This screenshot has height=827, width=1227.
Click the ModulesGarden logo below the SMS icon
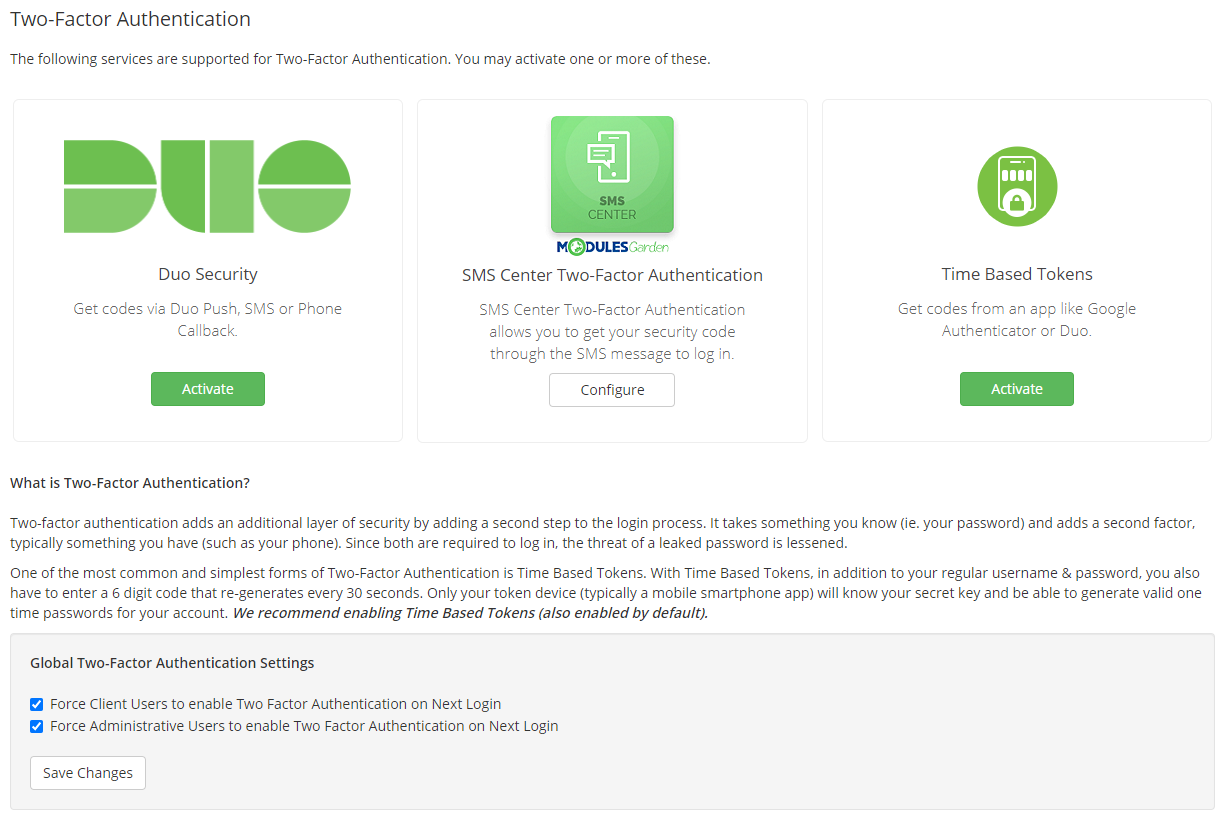(x=611, y=244)
